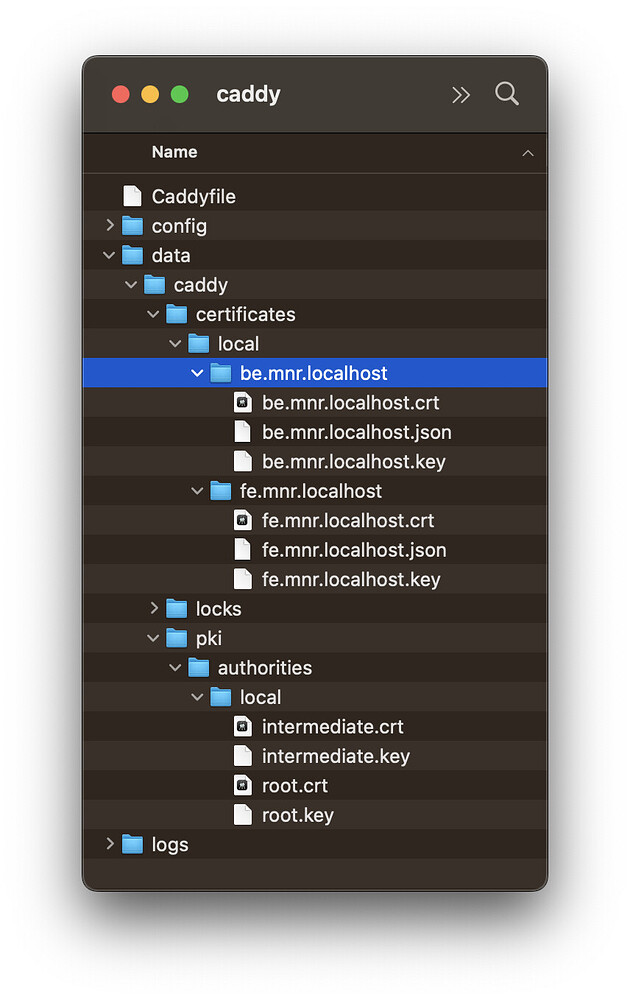The image size is (630, 1000).
Task: Click the certificate icon beside fe.mnr.localhost.crt
Action: click(x=242, y=520)
